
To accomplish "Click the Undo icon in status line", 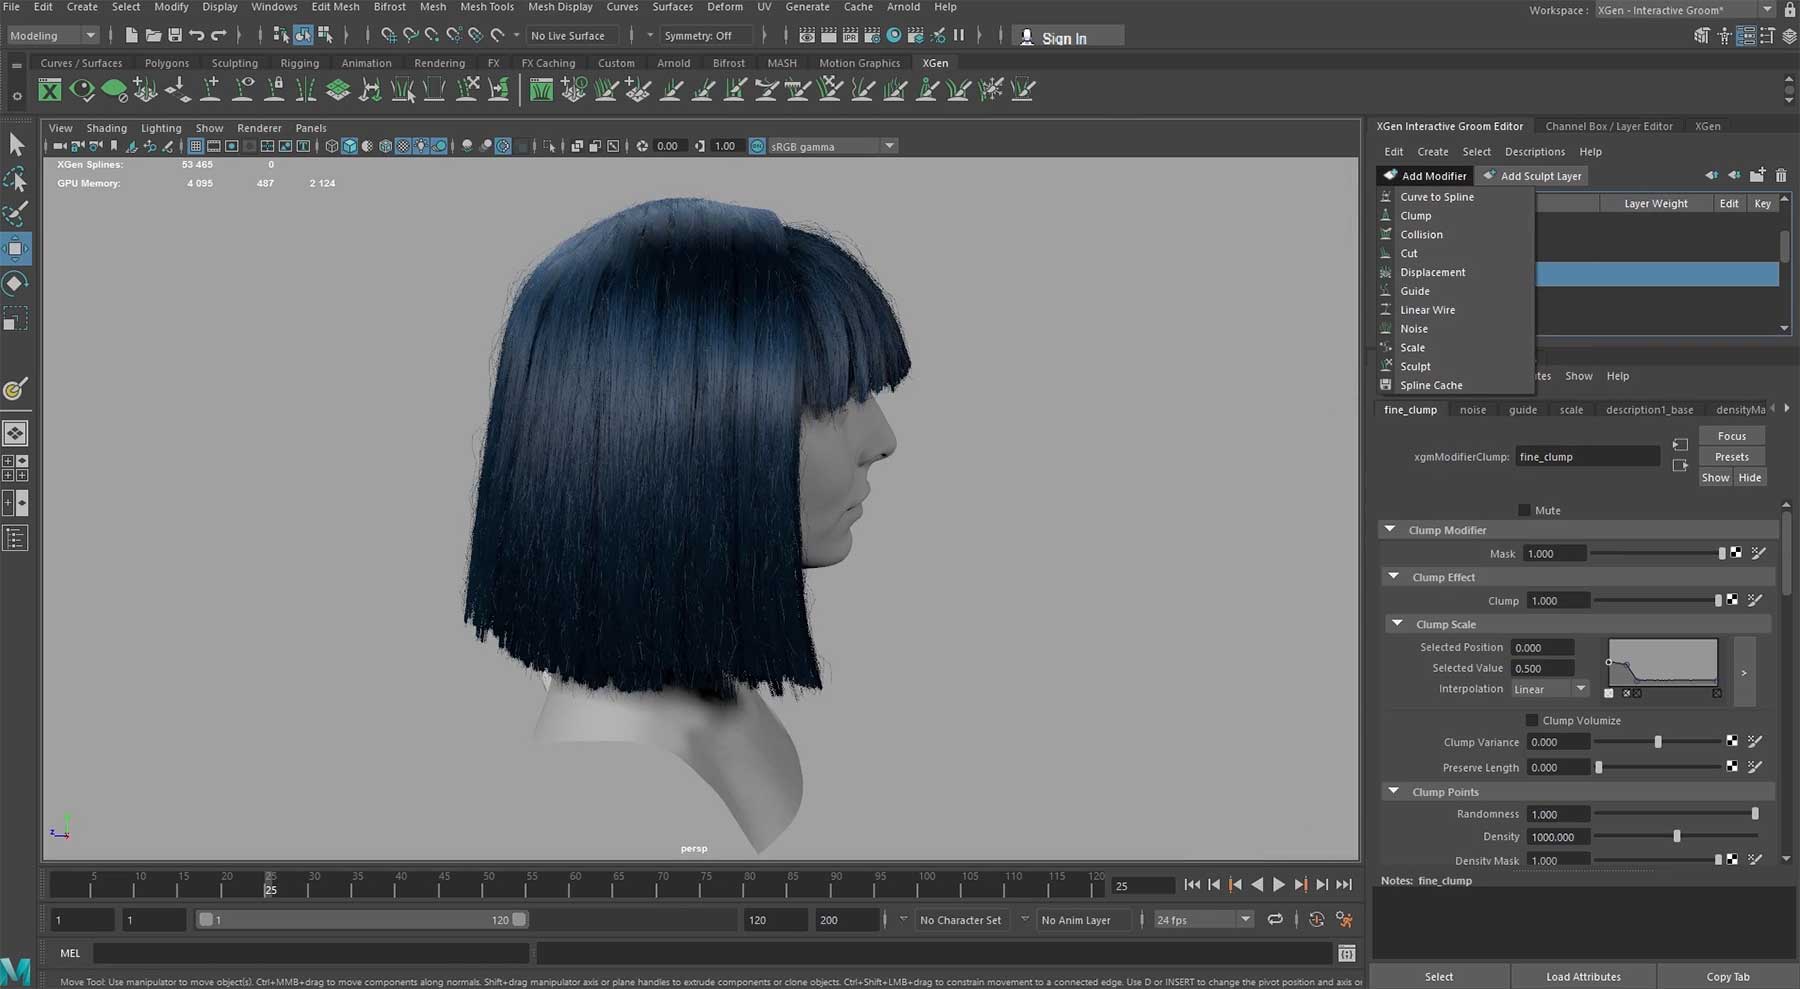I will pyautogui.click(x=197, y=36).
